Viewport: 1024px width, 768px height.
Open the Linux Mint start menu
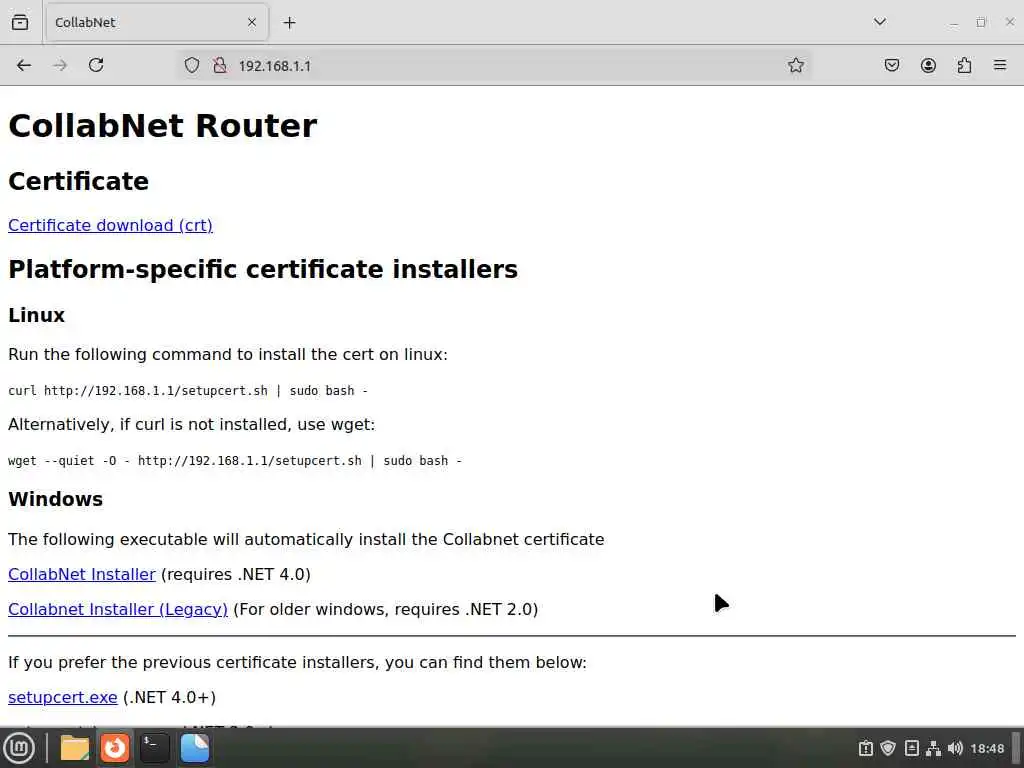click(19, 748)
